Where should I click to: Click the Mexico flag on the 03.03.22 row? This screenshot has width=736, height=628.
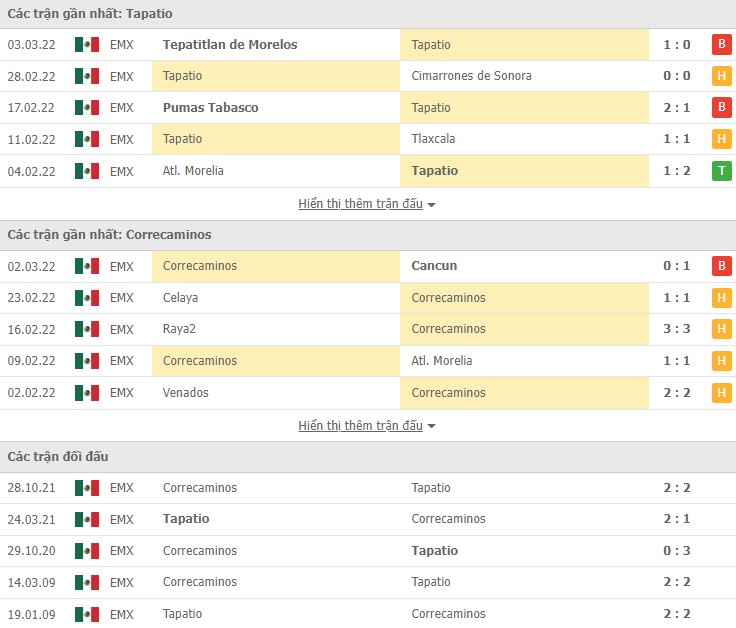click(x=87, y=45)
